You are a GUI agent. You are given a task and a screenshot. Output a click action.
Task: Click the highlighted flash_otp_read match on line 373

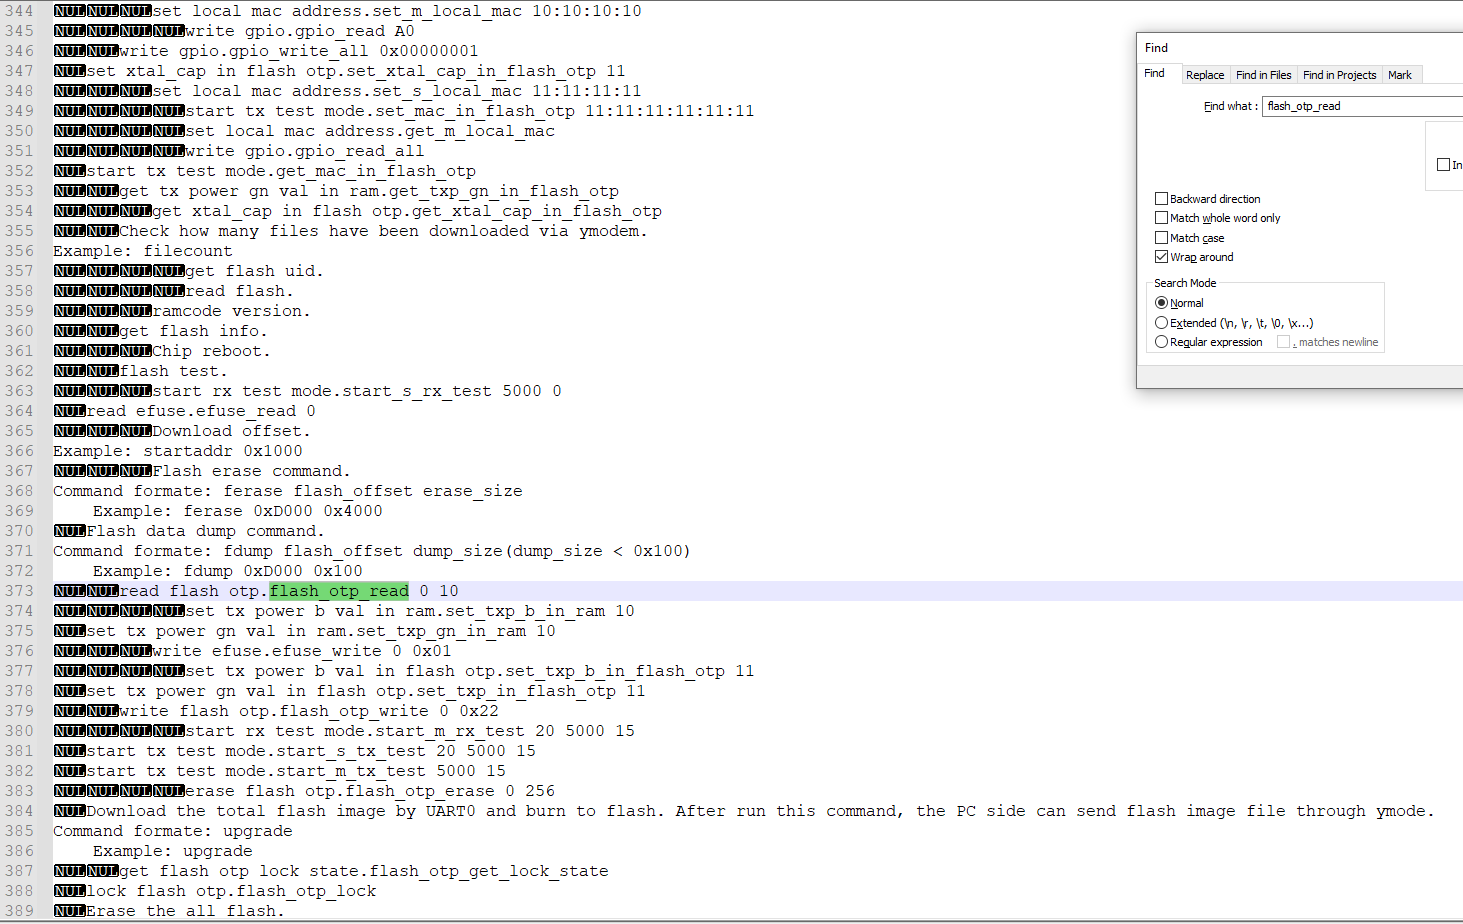[x=339, y=591]
